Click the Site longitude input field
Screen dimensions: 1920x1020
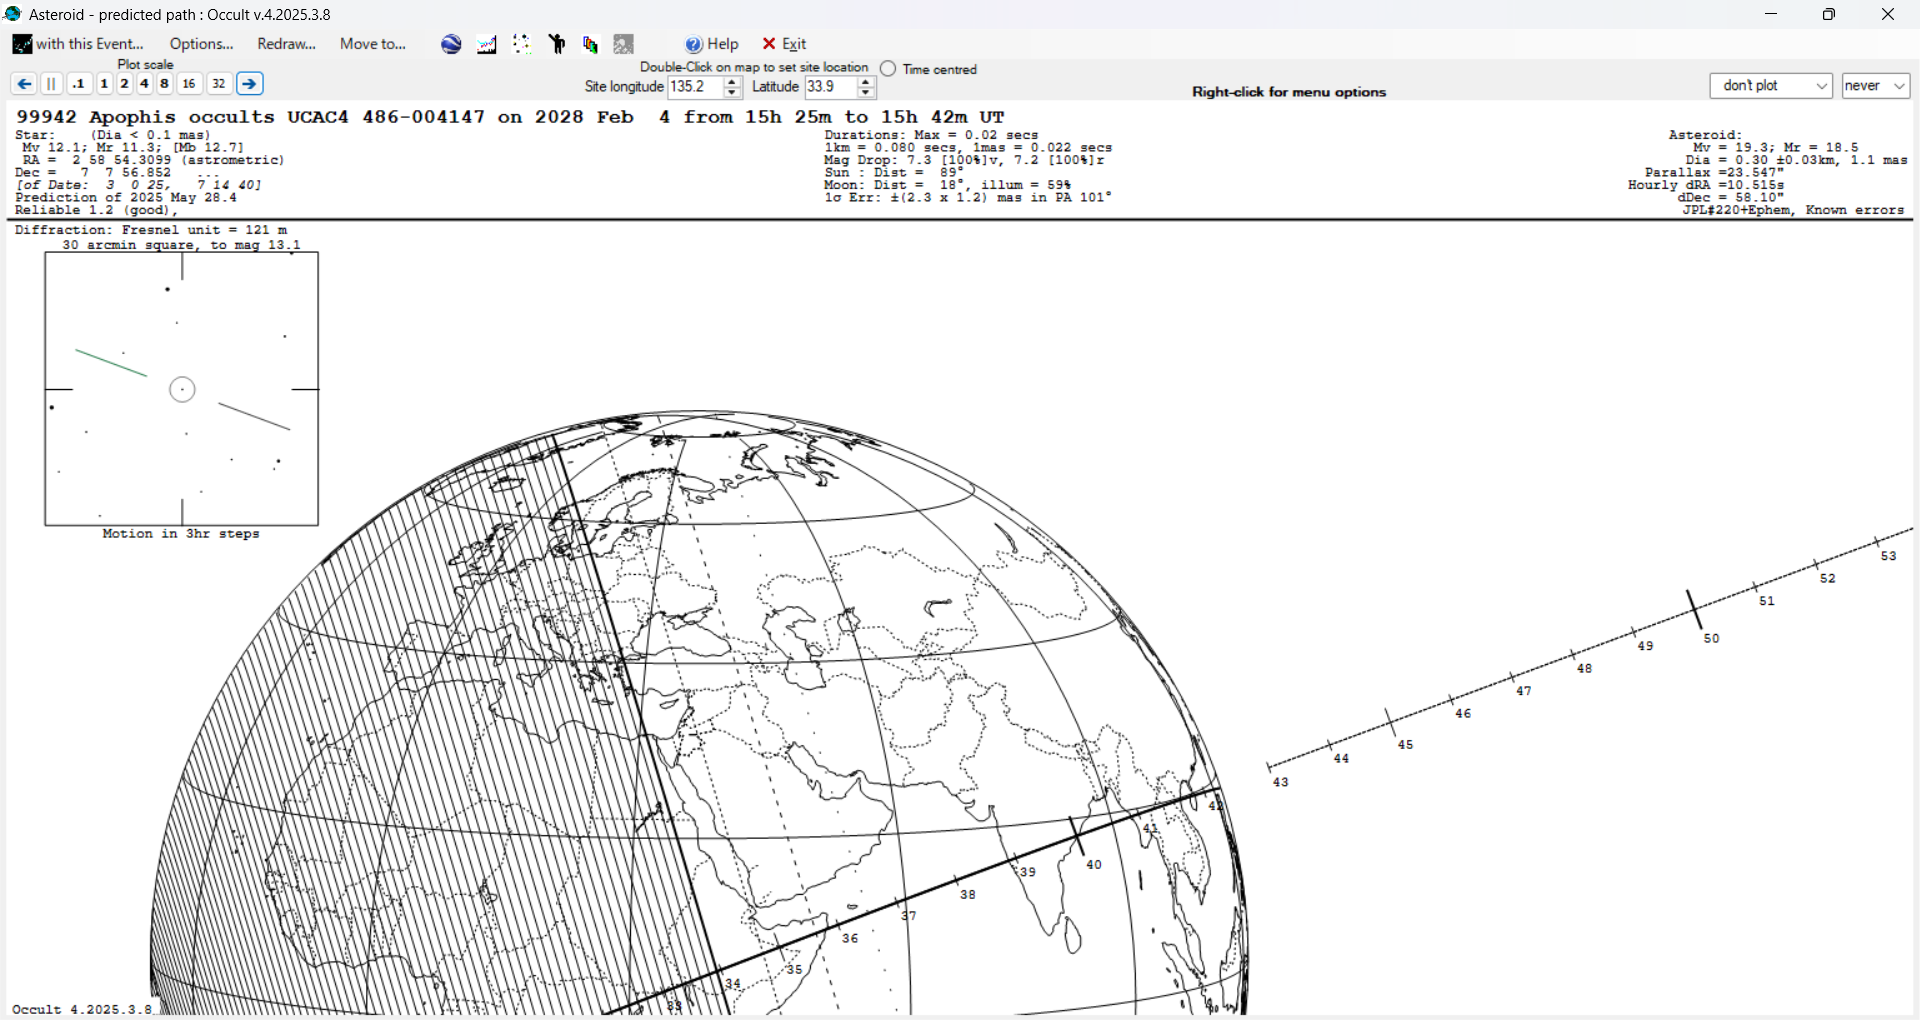(695, 87)
